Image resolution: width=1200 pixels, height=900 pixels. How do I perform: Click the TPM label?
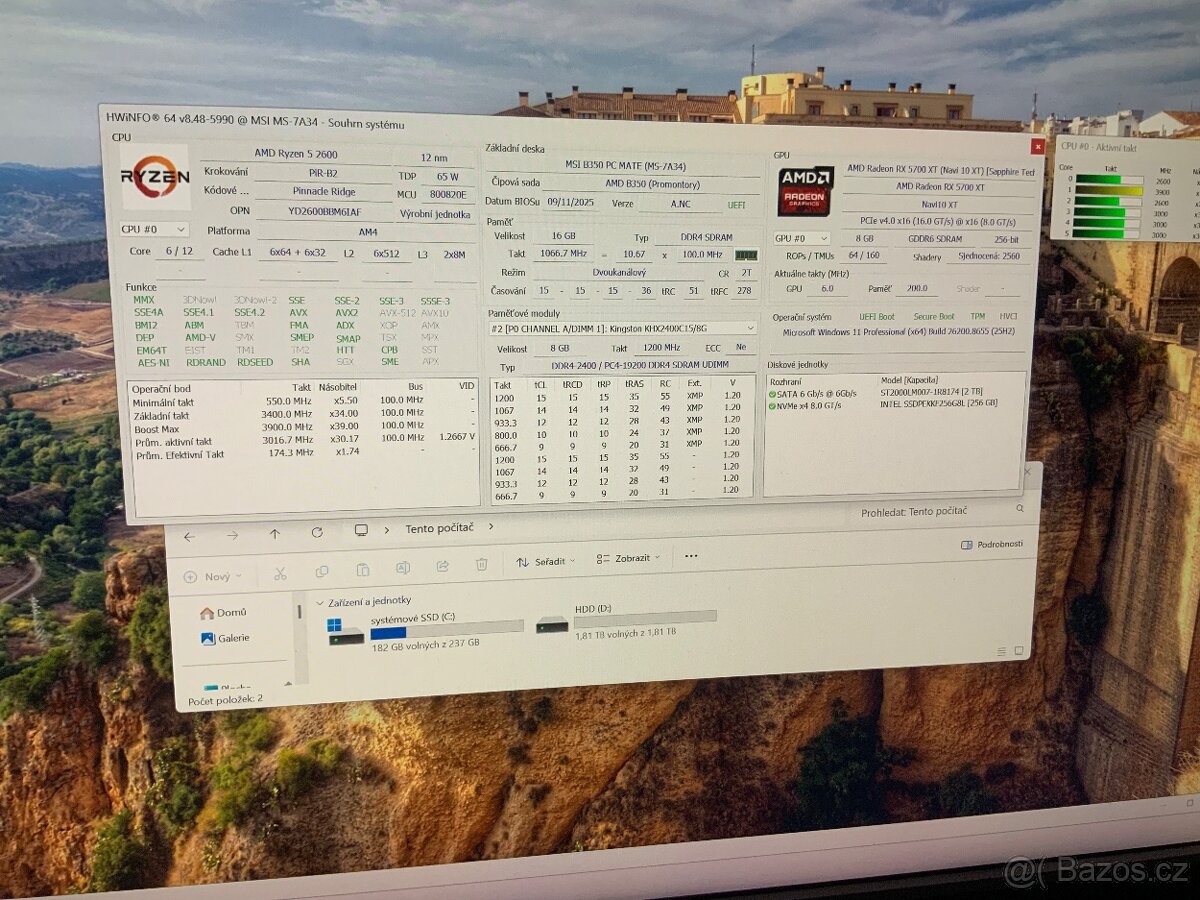coord(977,316)
